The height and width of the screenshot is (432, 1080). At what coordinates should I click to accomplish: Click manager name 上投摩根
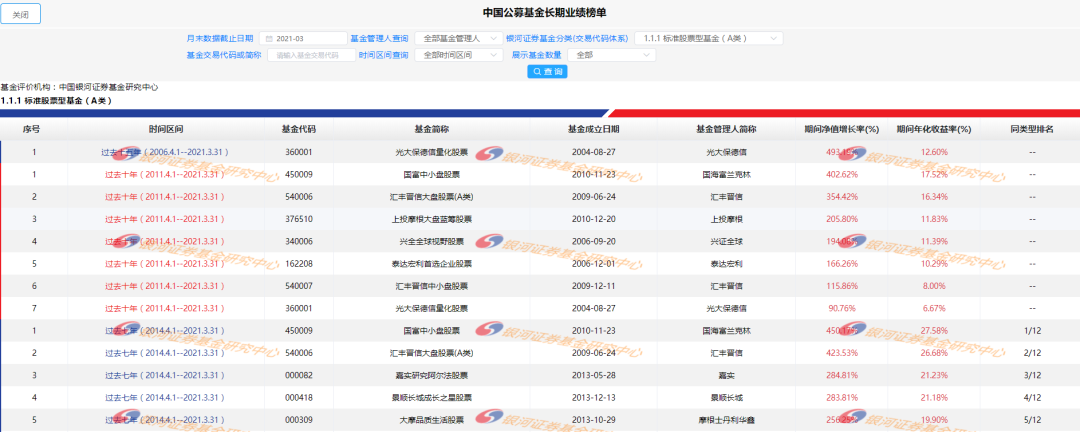point(727,219)
